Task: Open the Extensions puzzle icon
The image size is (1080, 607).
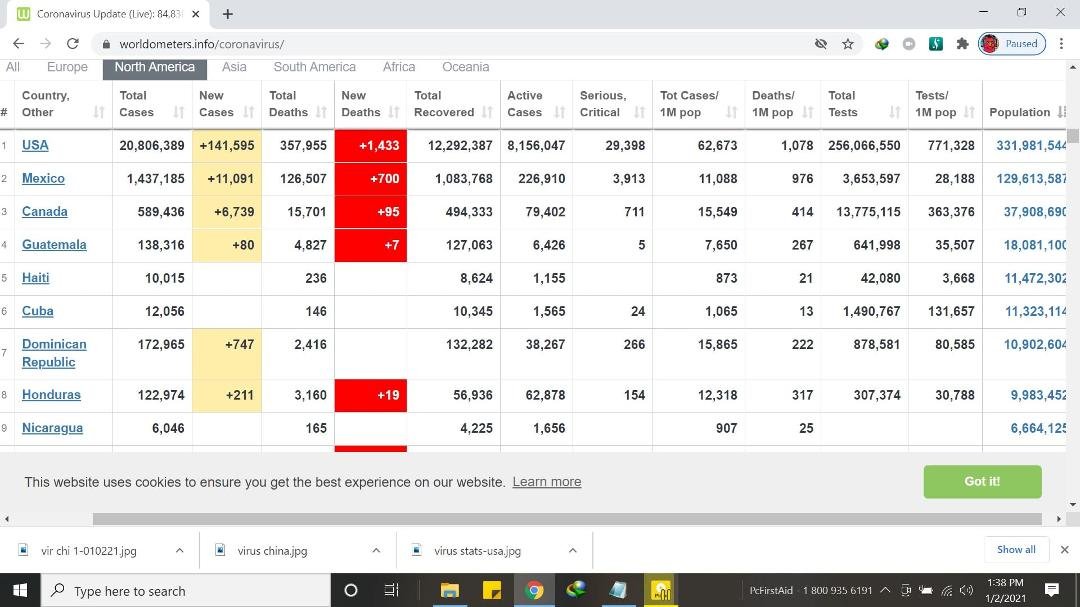Action: pos(962,44)
